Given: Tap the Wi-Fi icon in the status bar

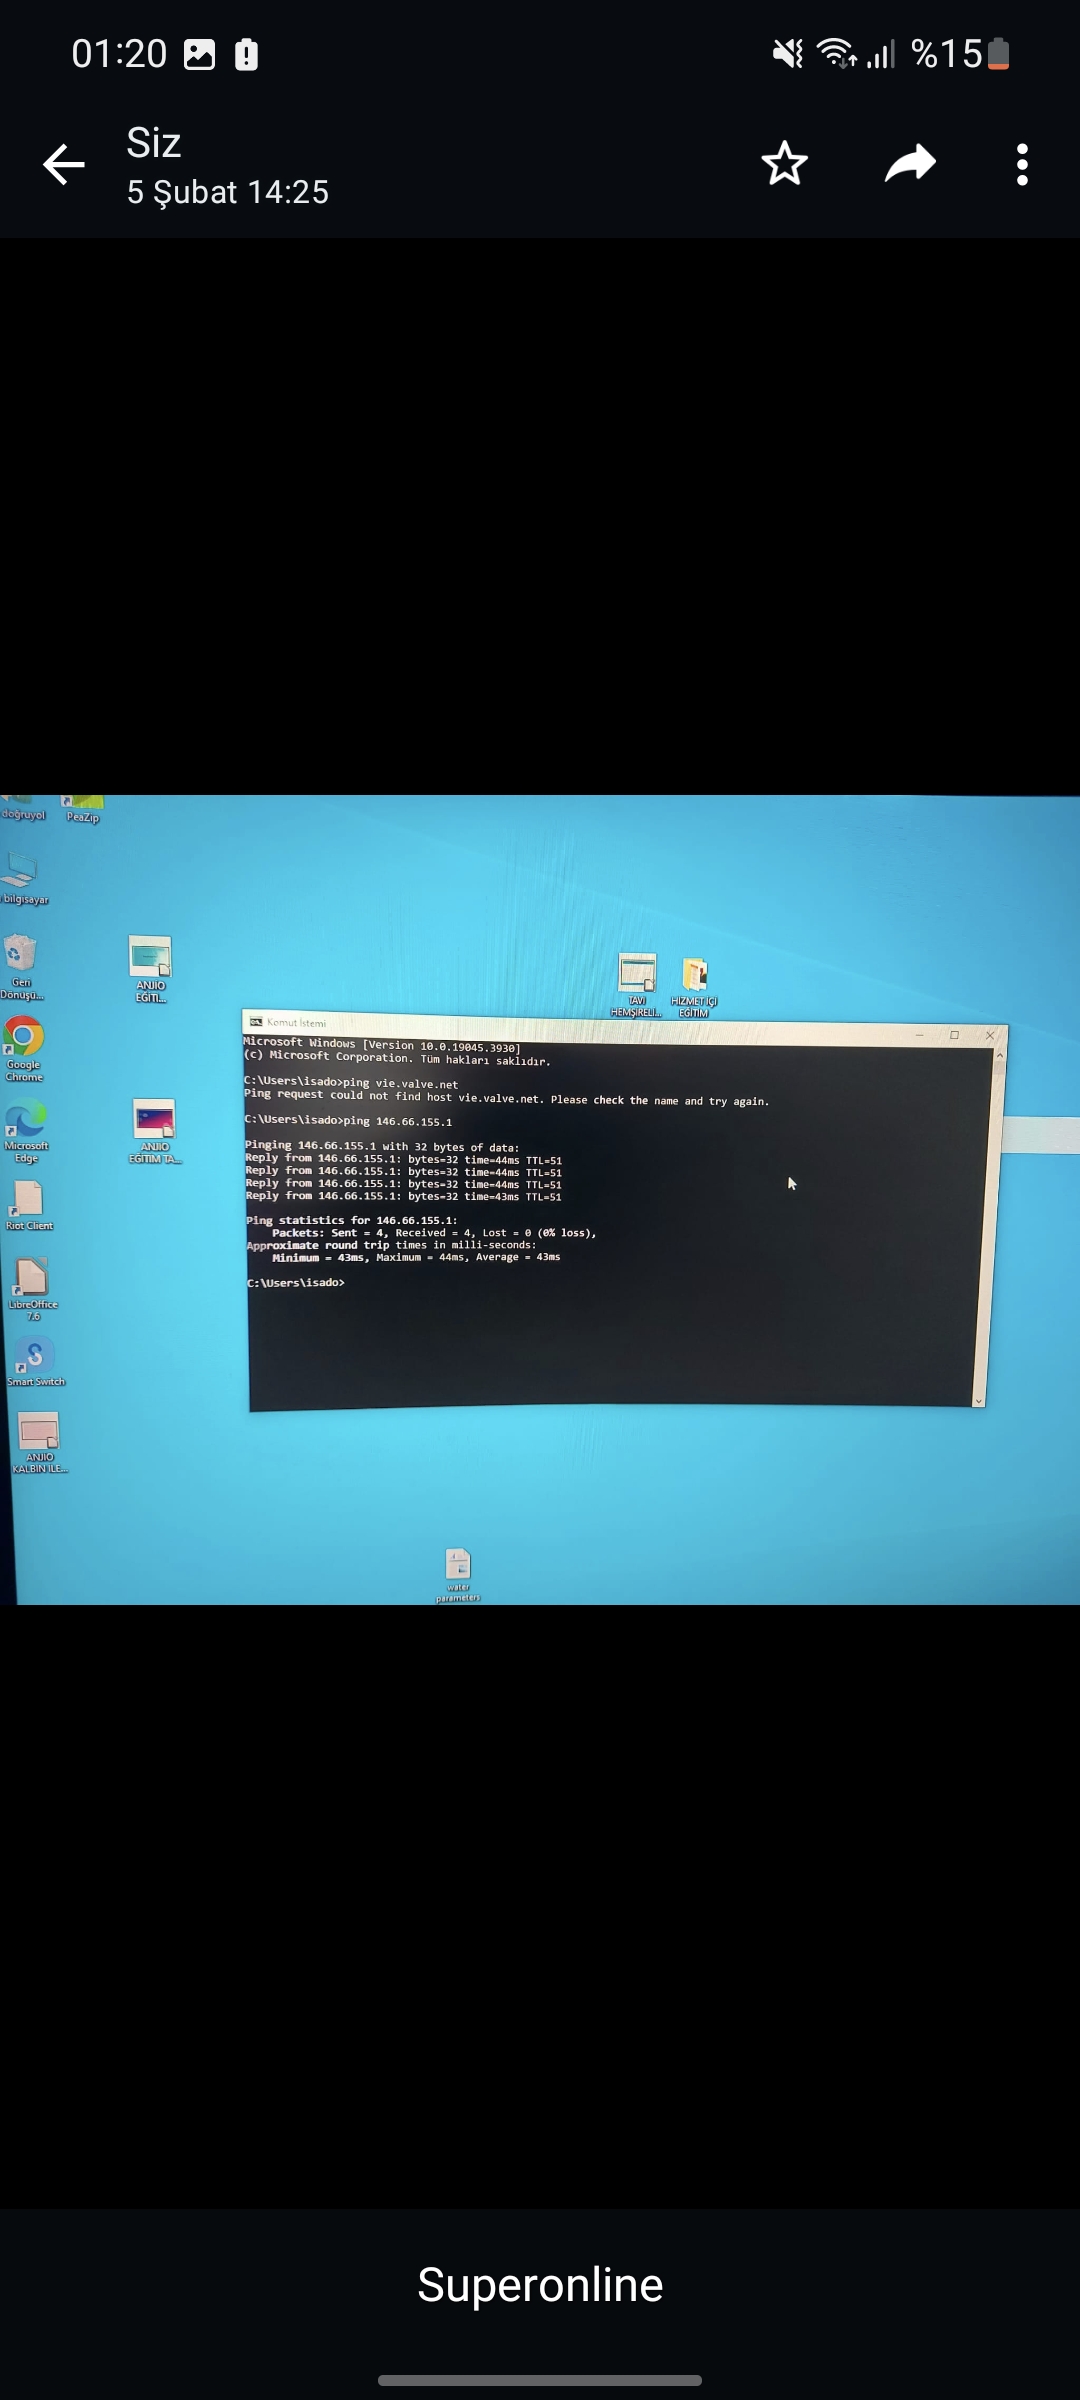Looking at the screenshot, I should pos(835,53).
